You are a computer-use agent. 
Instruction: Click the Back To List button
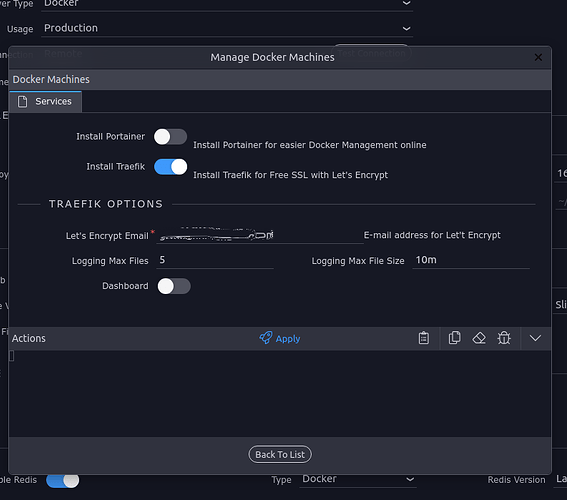280,454
